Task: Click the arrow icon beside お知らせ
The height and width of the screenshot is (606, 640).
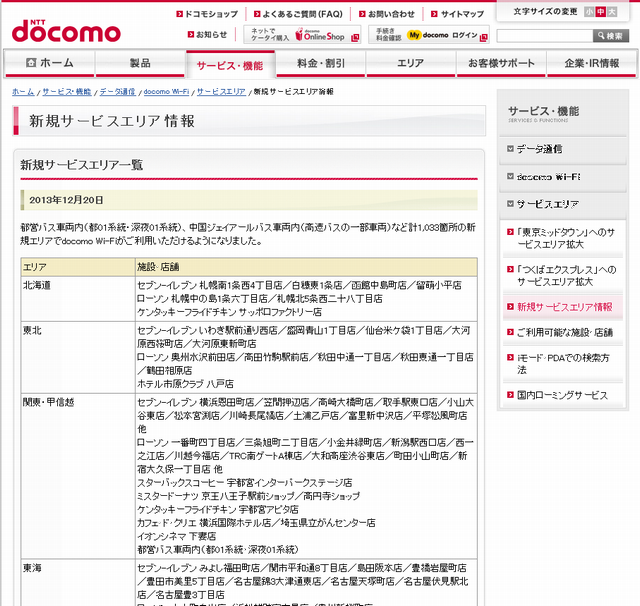Action: [191, 35]
